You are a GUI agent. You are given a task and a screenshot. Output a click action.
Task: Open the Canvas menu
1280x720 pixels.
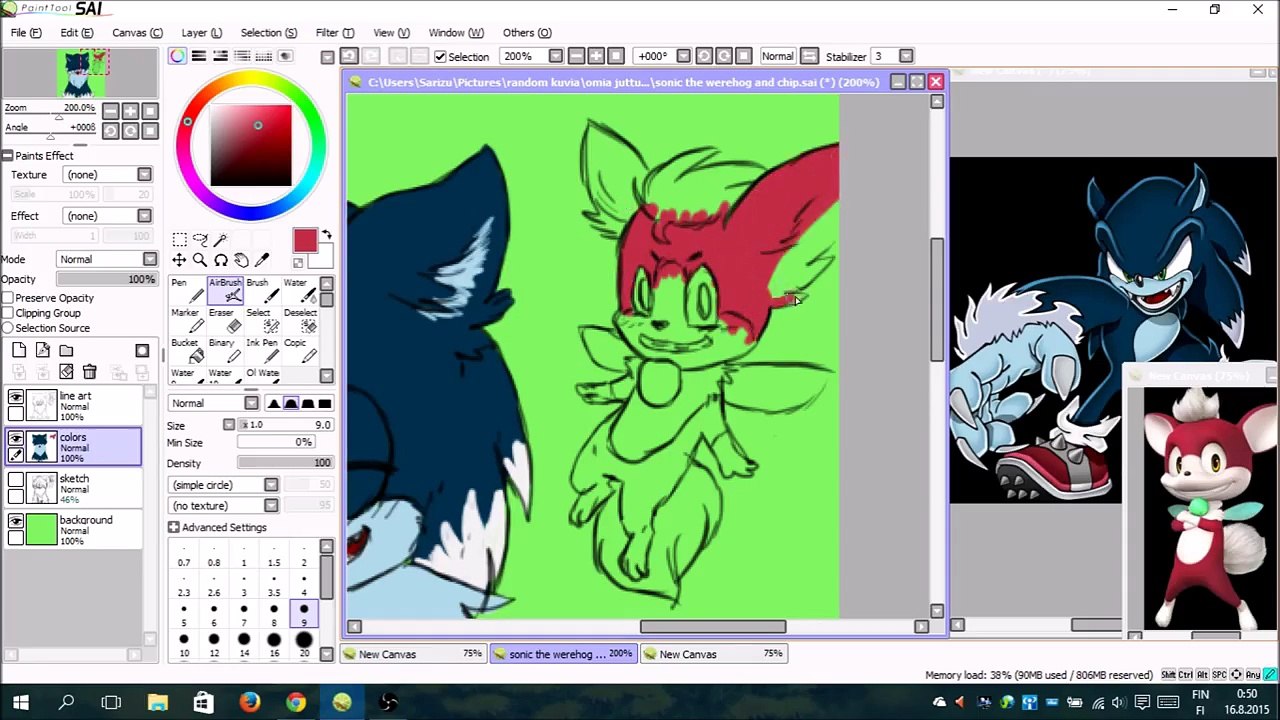[137, 33]
